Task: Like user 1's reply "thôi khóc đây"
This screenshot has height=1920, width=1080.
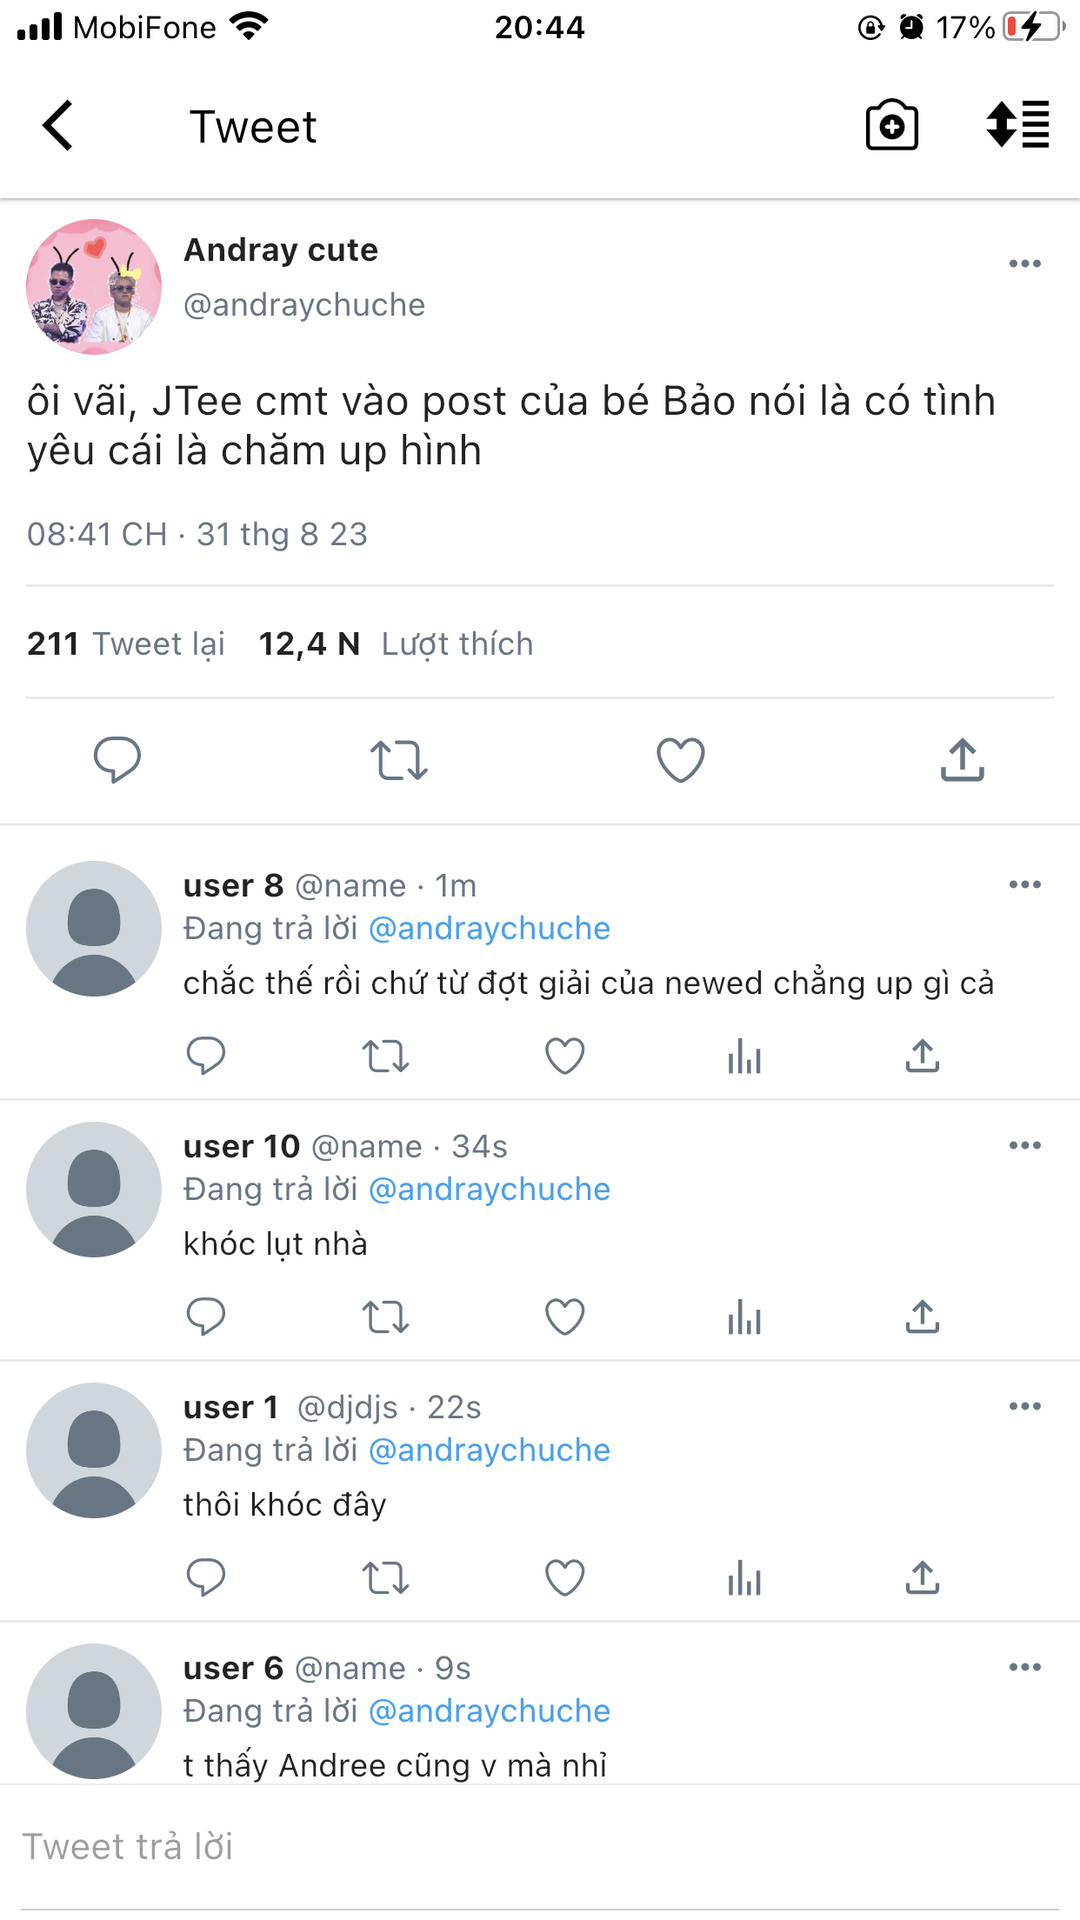Action: click(x=564, y=1578)
